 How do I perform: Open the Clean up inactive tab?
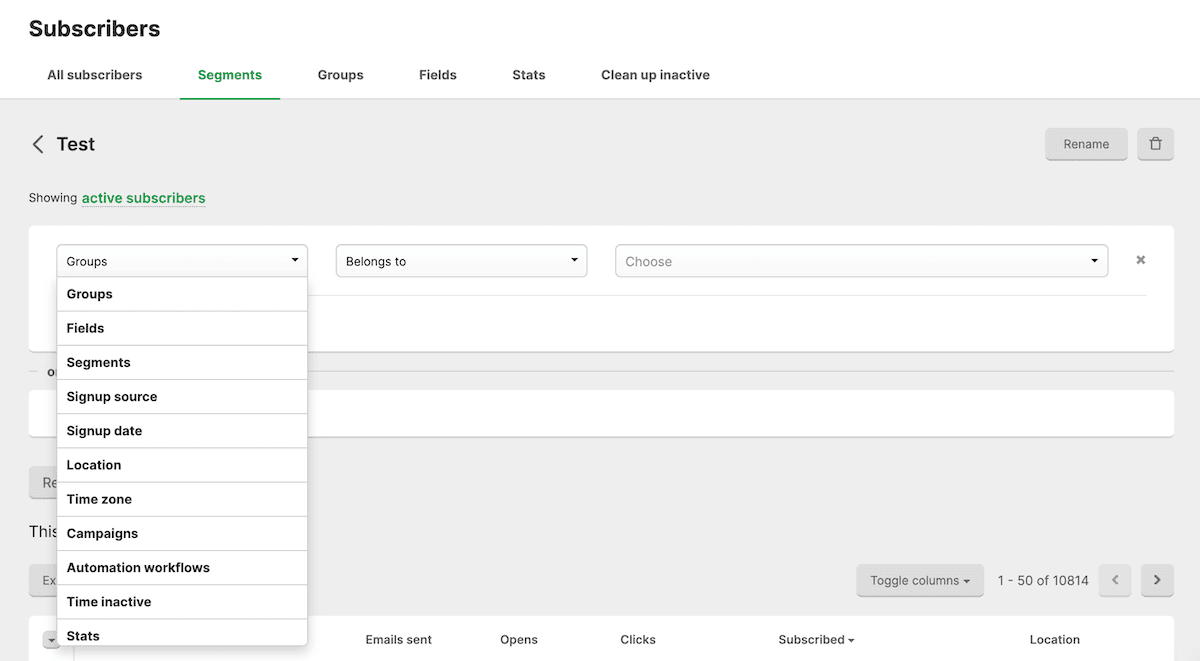[655, 74]
